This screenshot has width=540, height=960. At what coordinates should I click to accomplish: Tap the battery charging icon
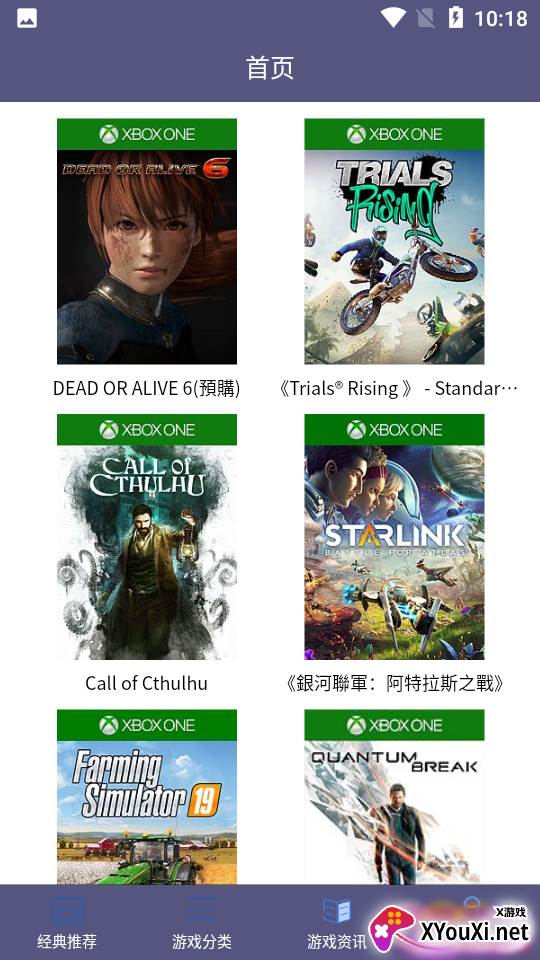(x=456, y=18)
